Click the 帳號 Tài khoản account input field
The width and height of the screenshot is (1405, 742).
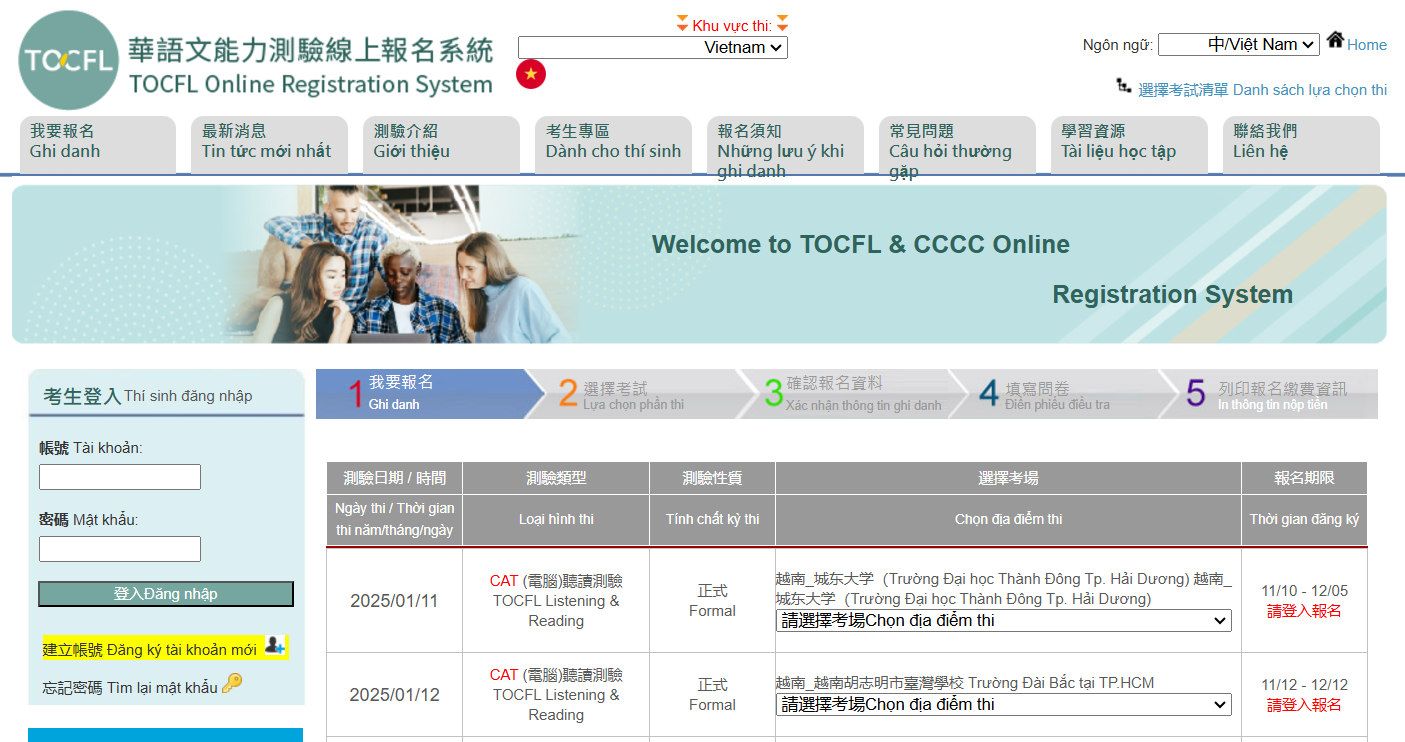tap(120, 477)
